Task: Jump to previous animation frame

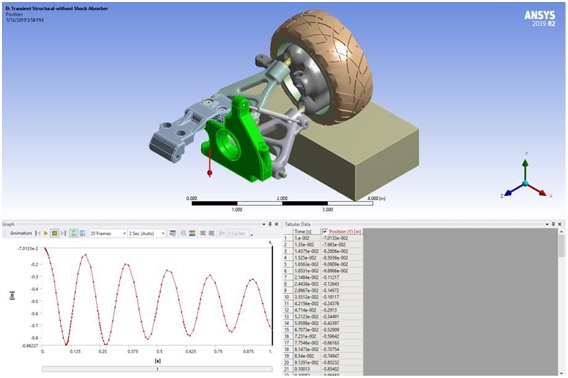Action: coord(38,233)
